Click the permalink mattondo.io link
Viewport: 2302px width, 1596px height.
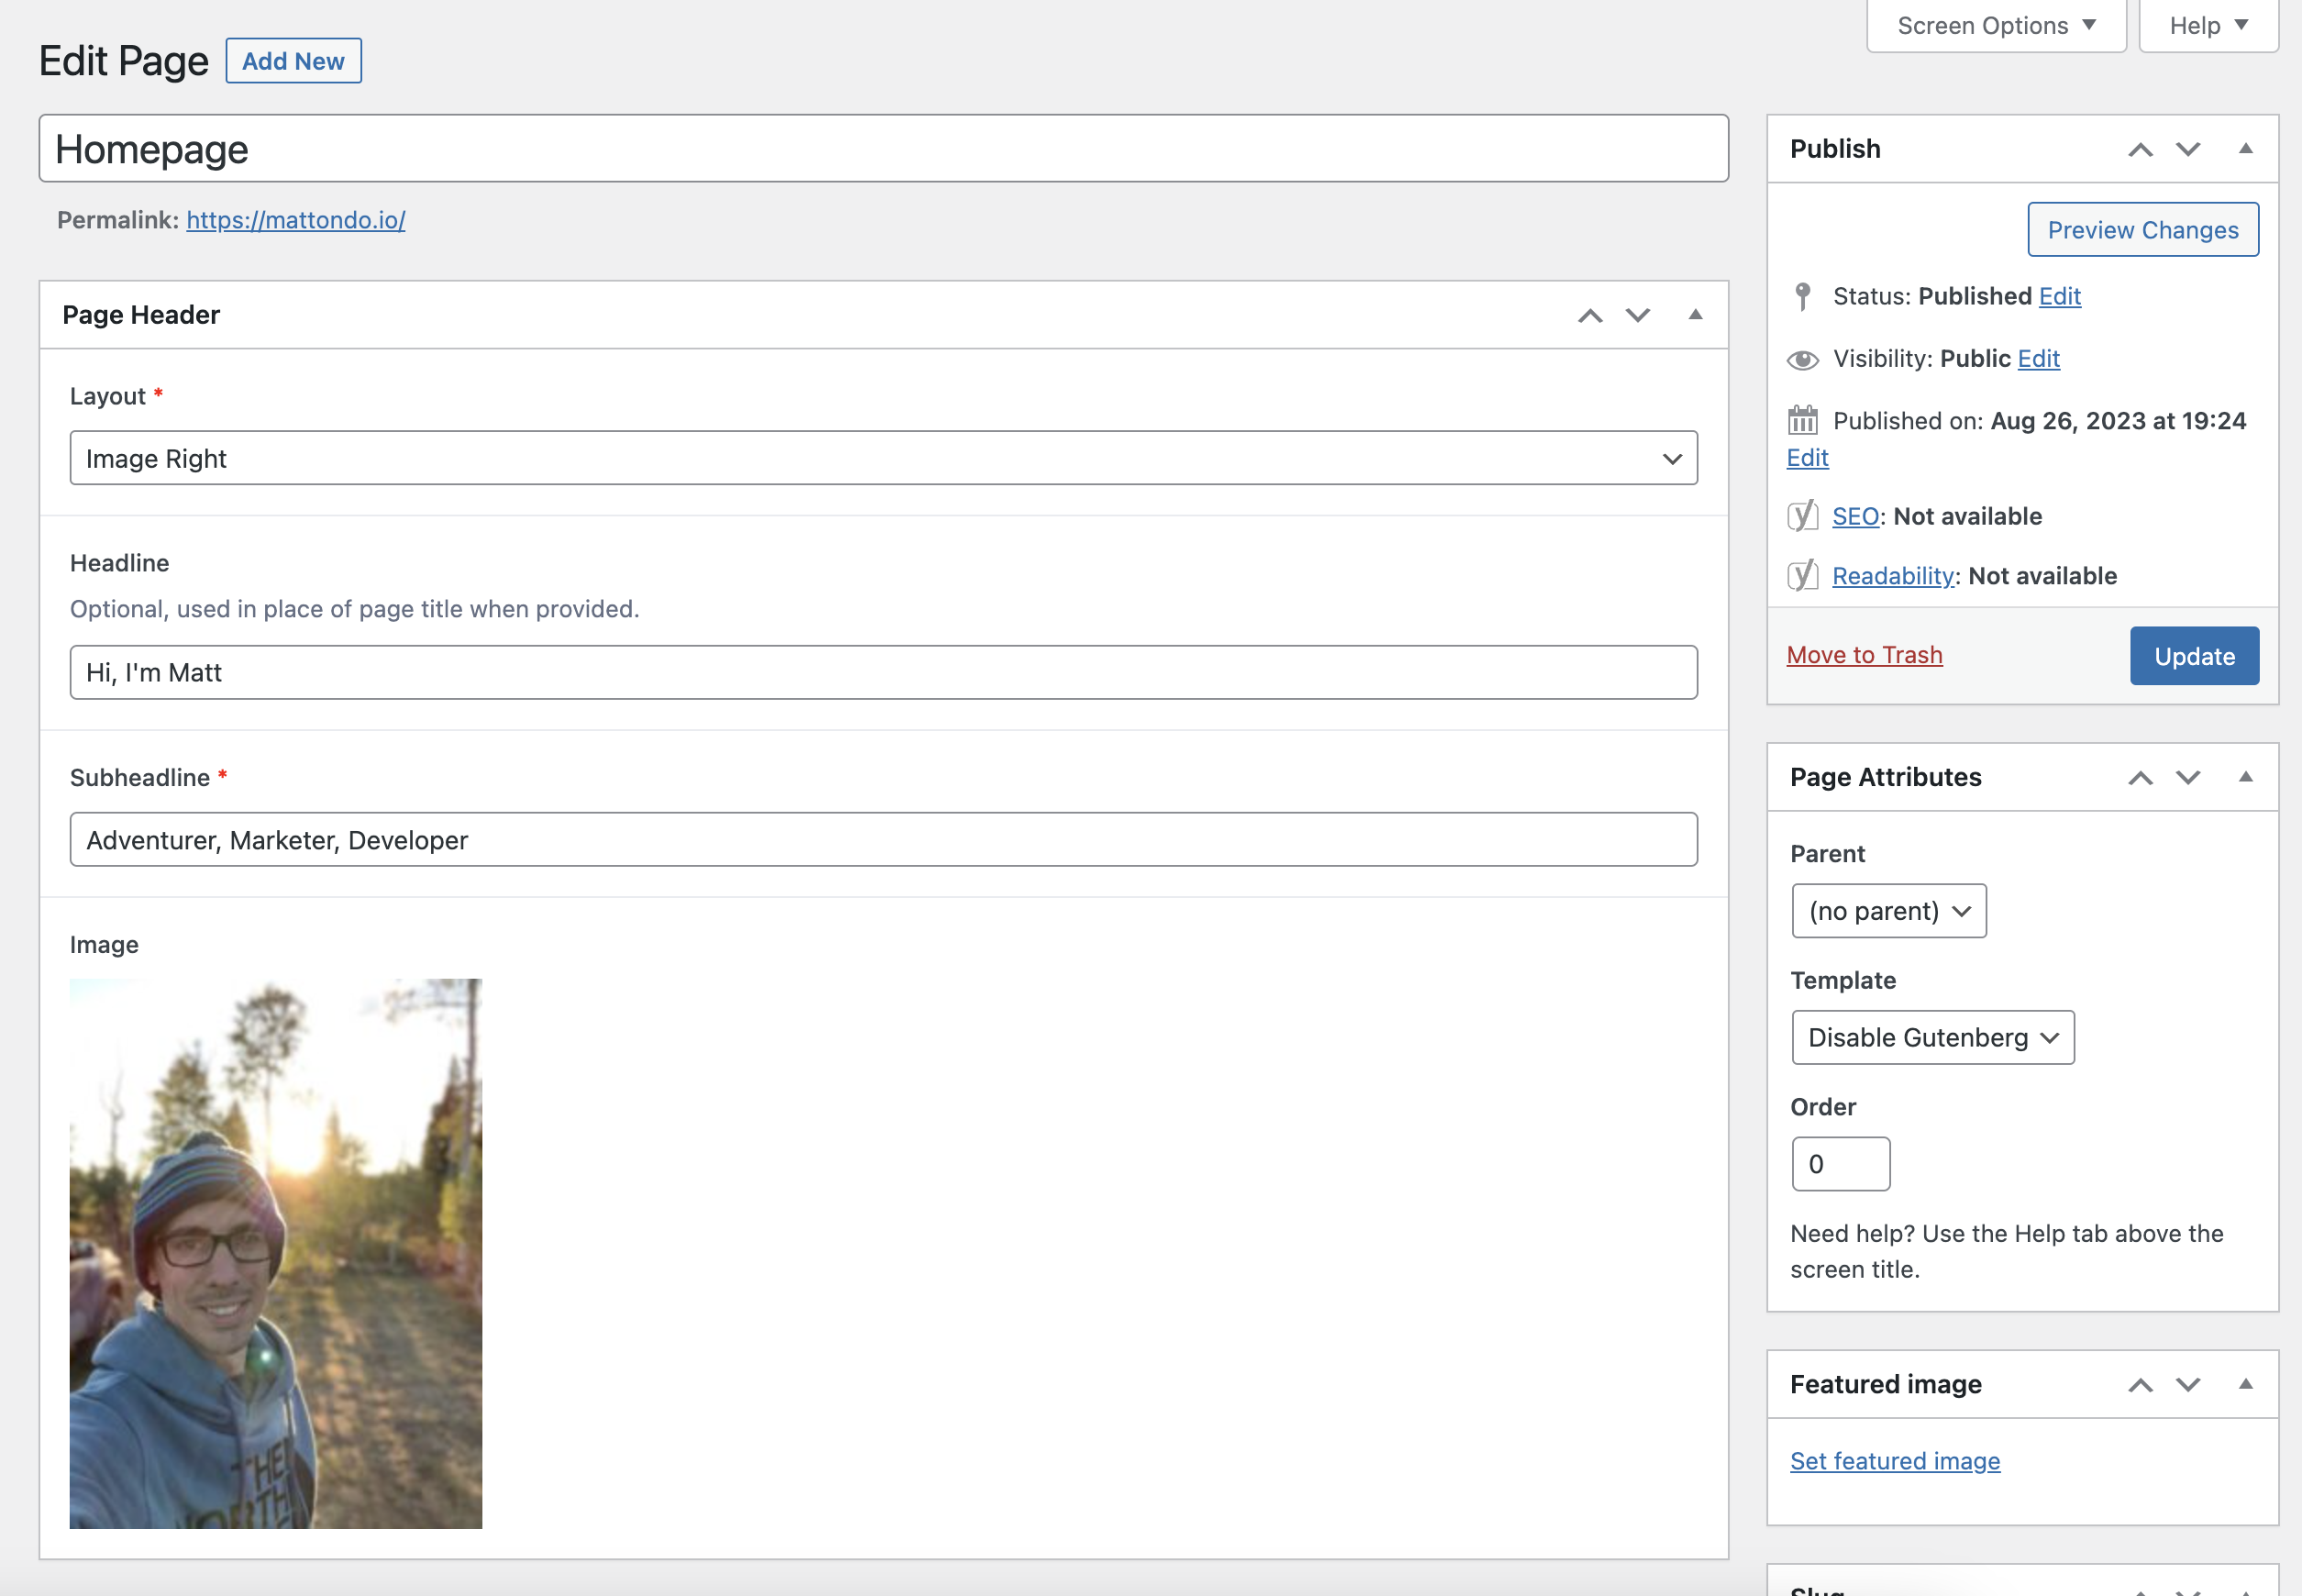pyautogui.click(x=295, y=220)
